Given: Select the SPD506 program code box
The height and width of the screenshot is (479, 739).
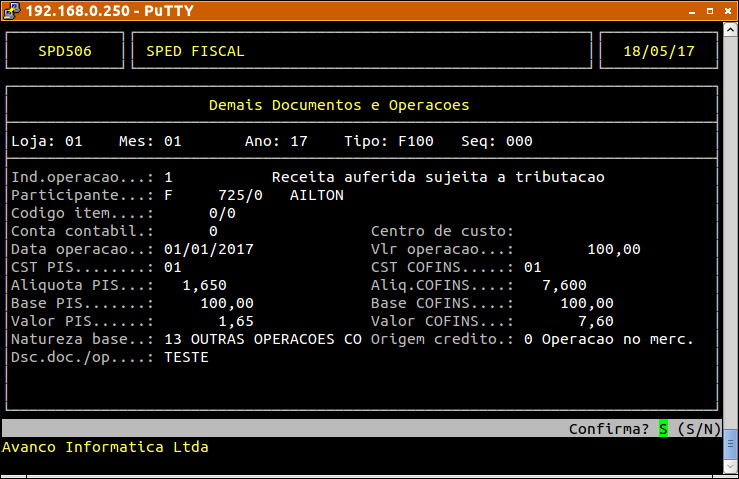Looking at the screenshot, I should [x=65, y=51].
